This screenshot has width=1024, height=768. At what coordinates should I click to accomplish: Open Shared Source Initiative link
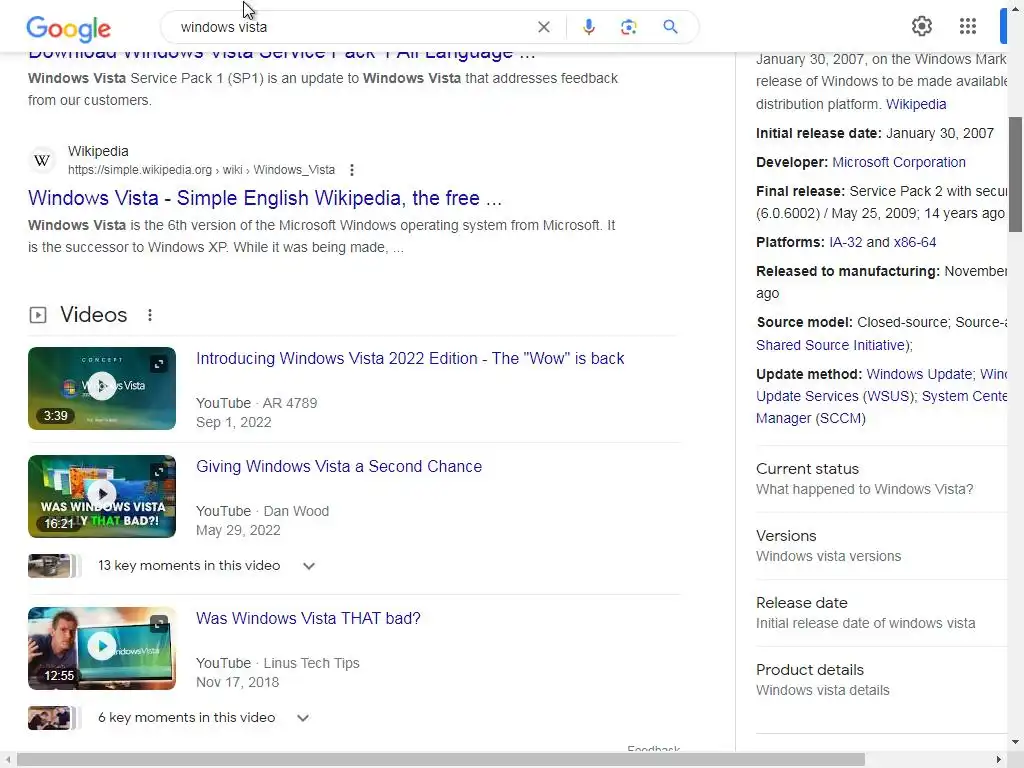coord(833,345)
